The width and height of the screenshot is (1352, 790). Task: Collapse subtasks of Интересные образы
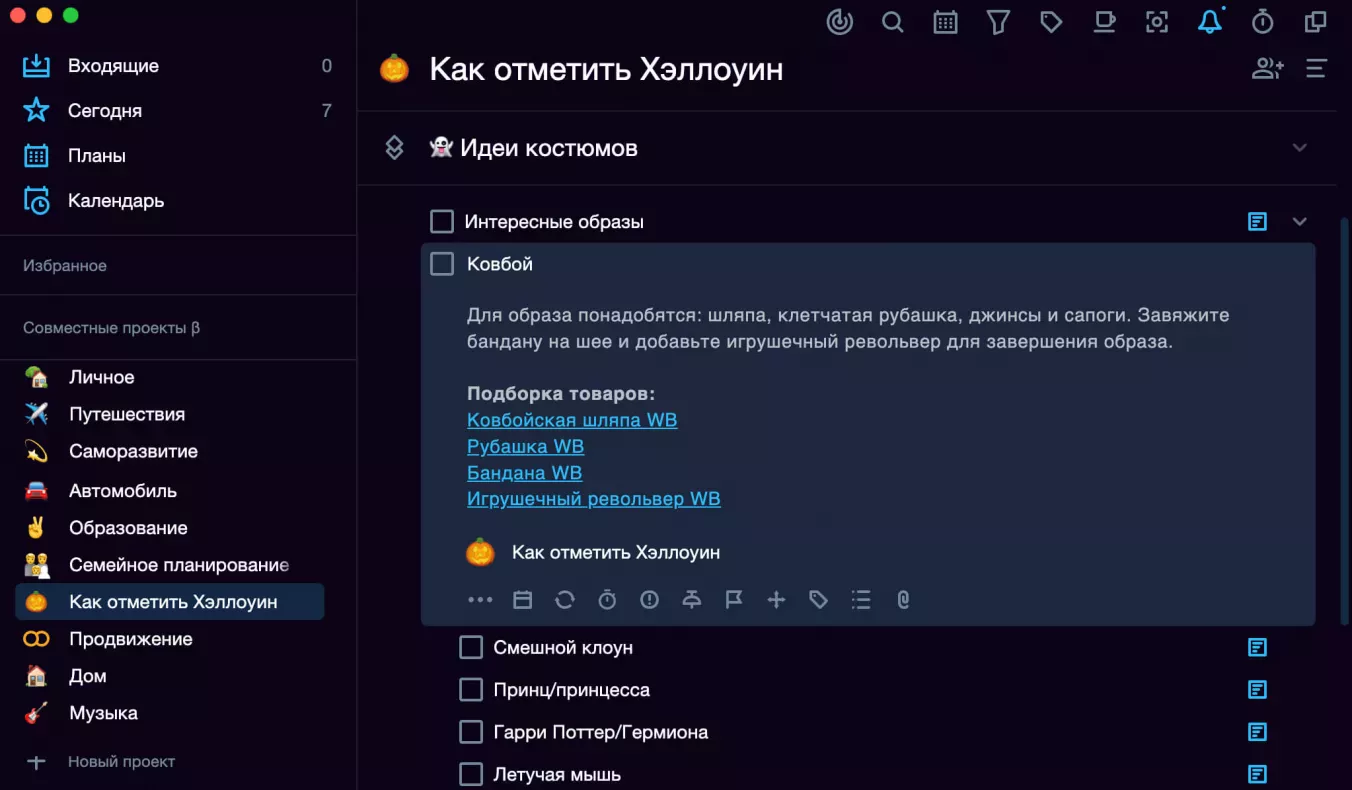click(1300, 222)
